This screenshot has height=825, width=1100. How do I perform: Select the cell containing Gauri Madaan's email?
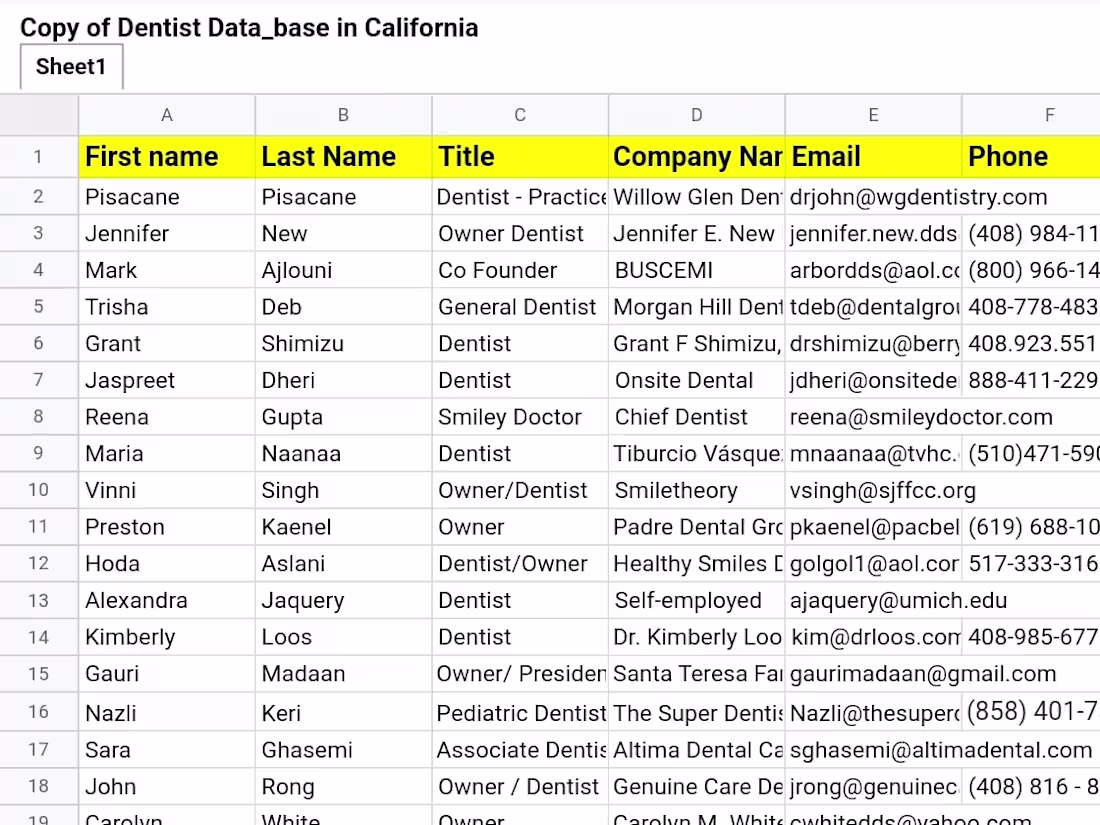point(872,673)
